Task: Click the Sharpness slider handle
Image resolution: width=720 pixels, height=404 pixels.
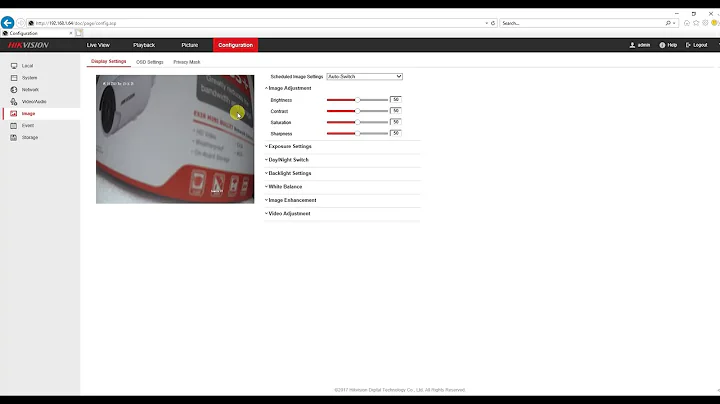Action: 357,134
